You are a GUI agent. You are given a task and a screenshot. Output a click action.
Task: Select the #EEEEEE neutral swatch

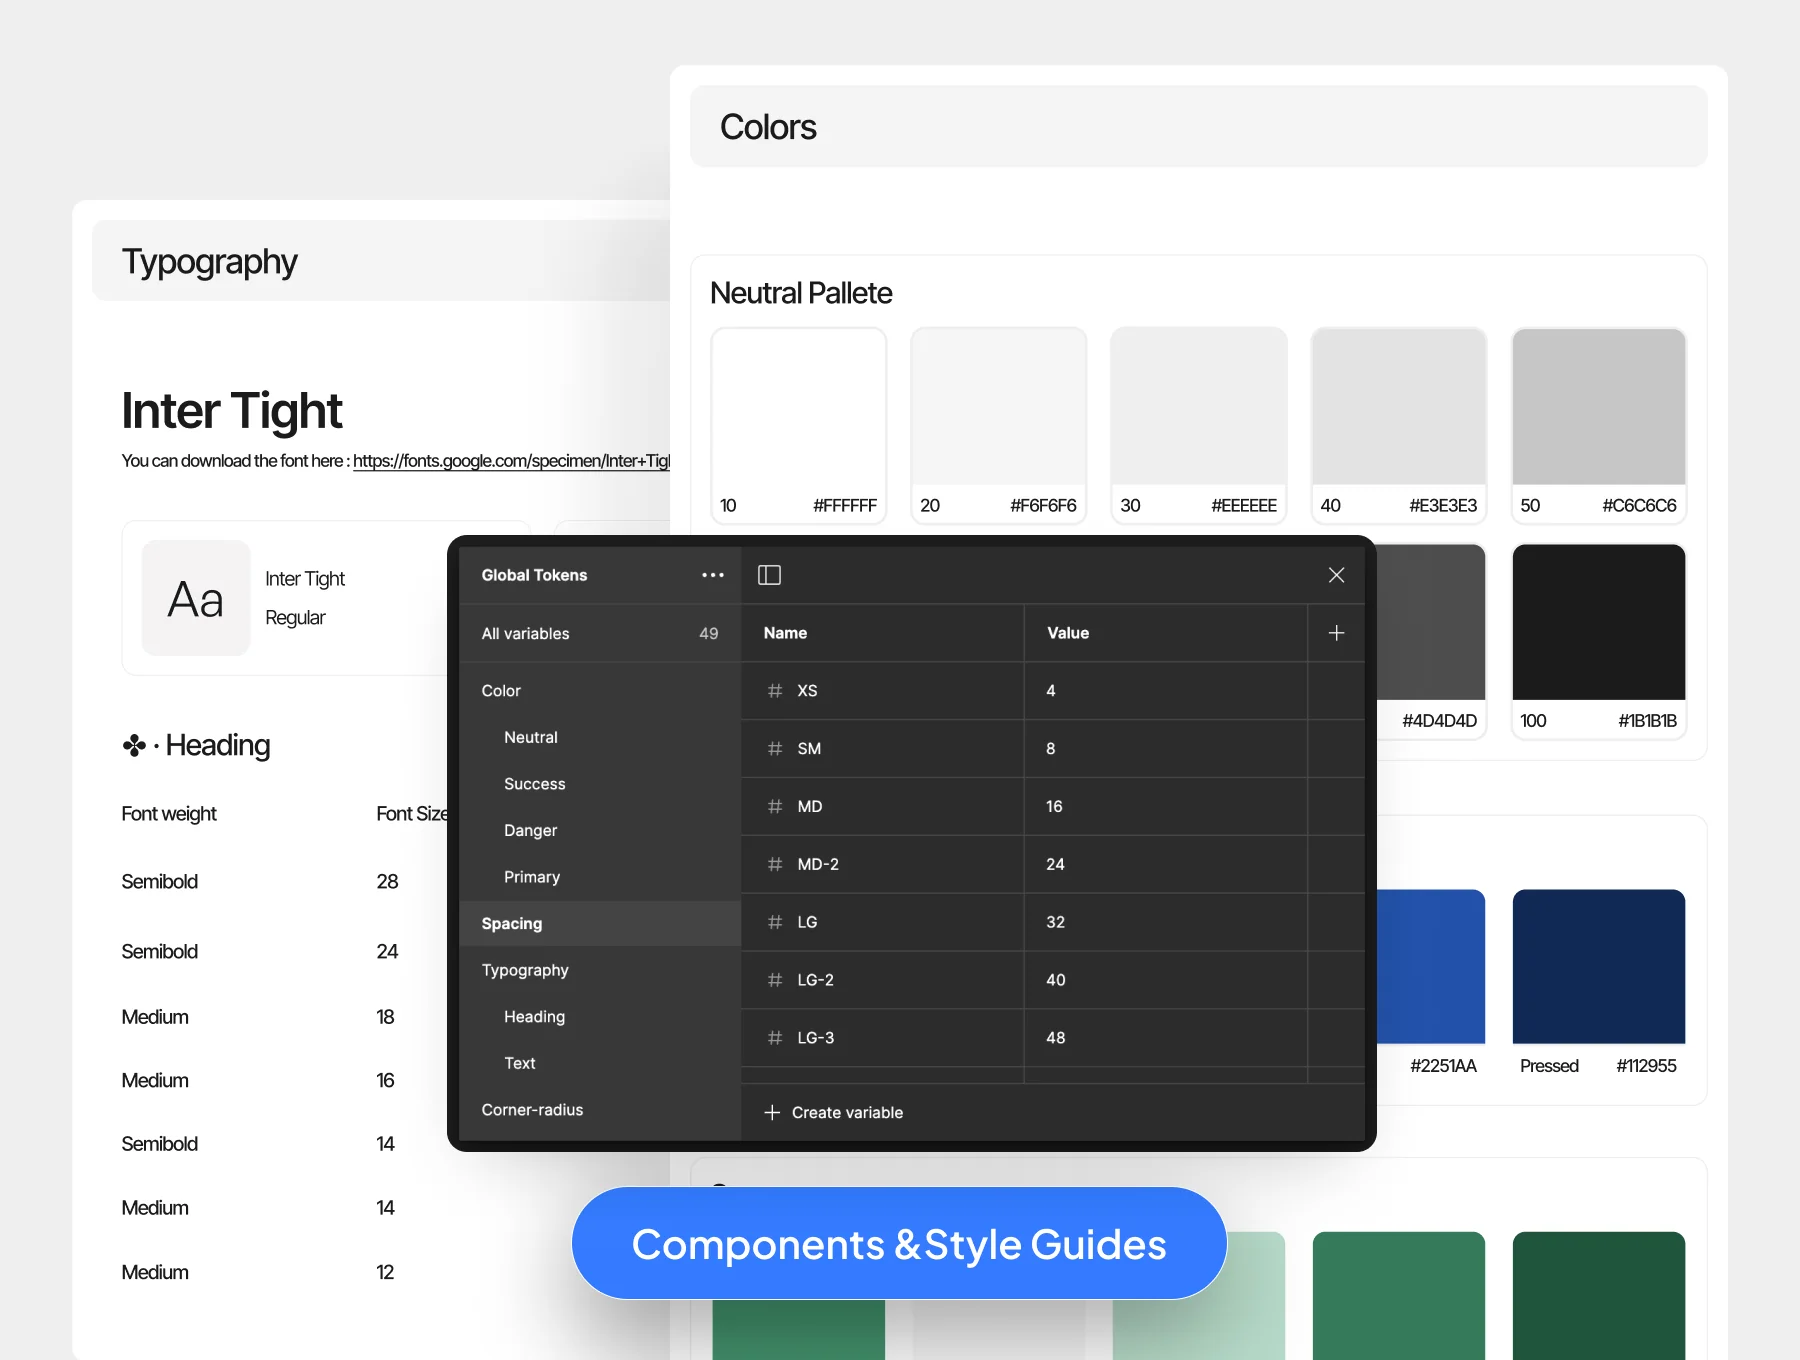tap(1198, 425)
